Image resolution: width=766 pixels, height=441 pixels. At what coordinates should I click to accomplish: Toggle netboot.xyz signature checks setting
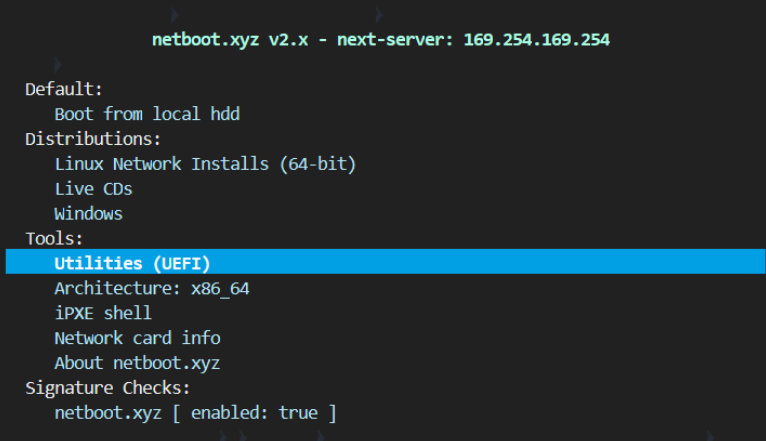(x=195, y=413)
